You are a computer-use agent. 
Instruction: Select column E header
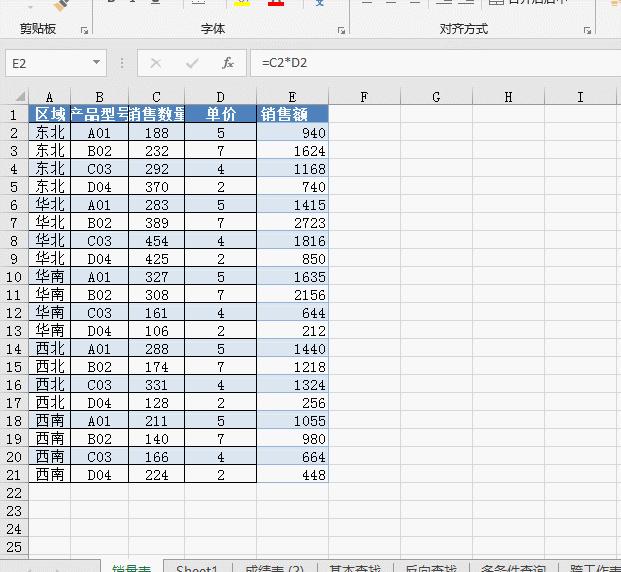(292, 97)
